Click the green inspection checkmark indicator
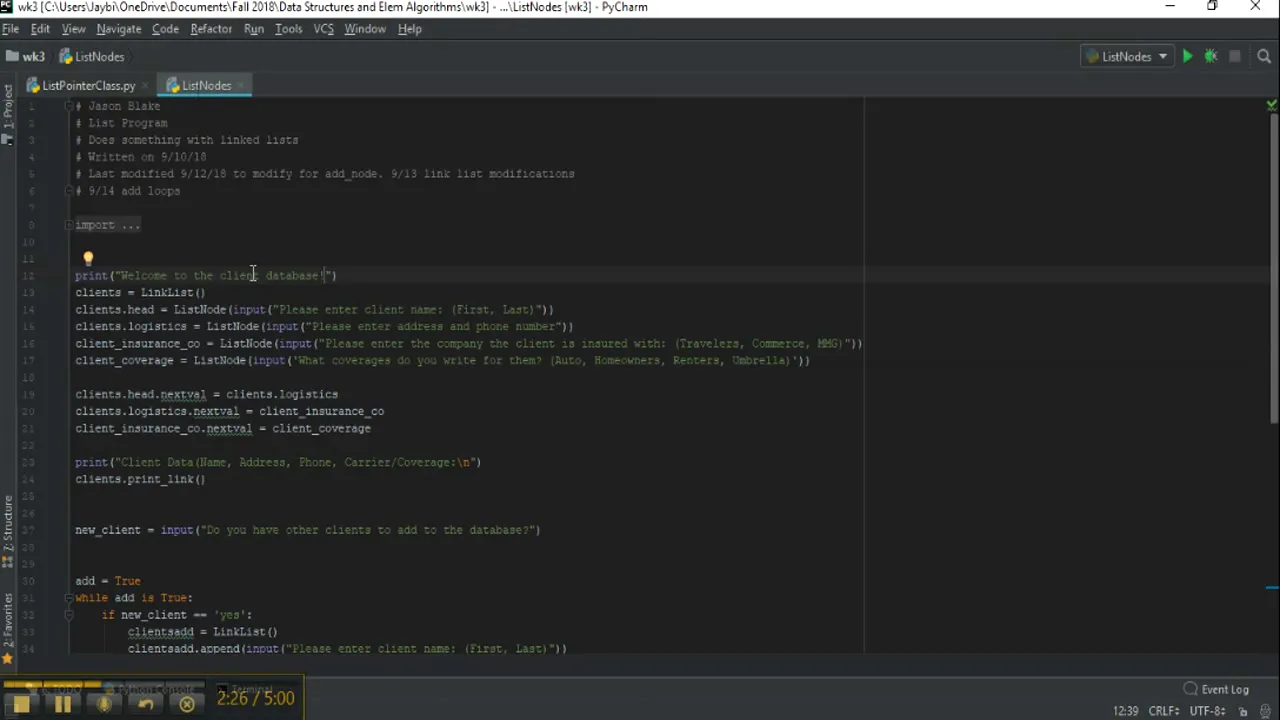 click(x=1271, y=105)
